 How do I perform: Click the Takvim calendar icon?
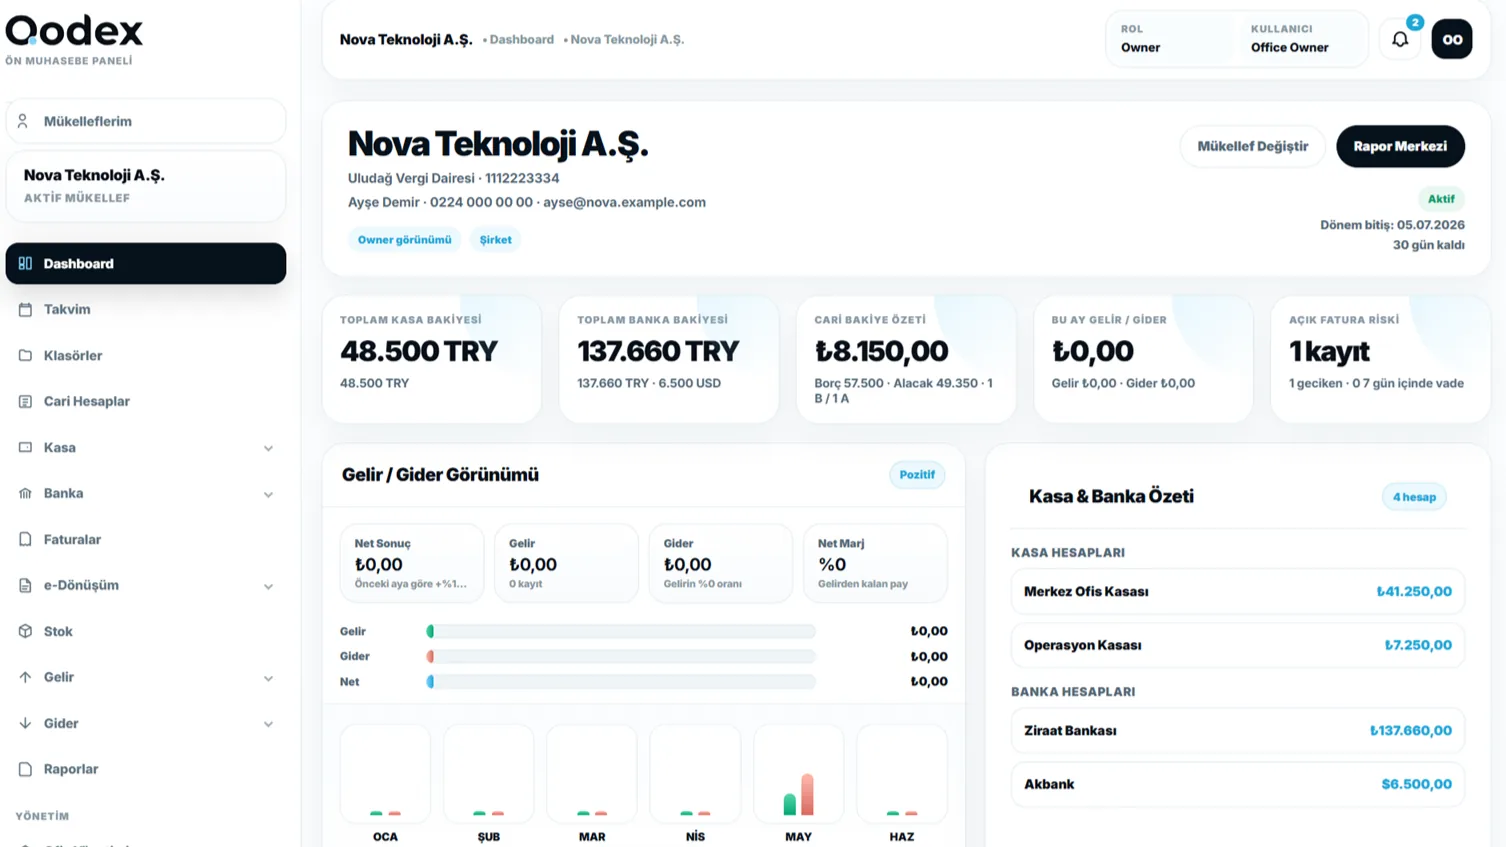pos(25,310)
